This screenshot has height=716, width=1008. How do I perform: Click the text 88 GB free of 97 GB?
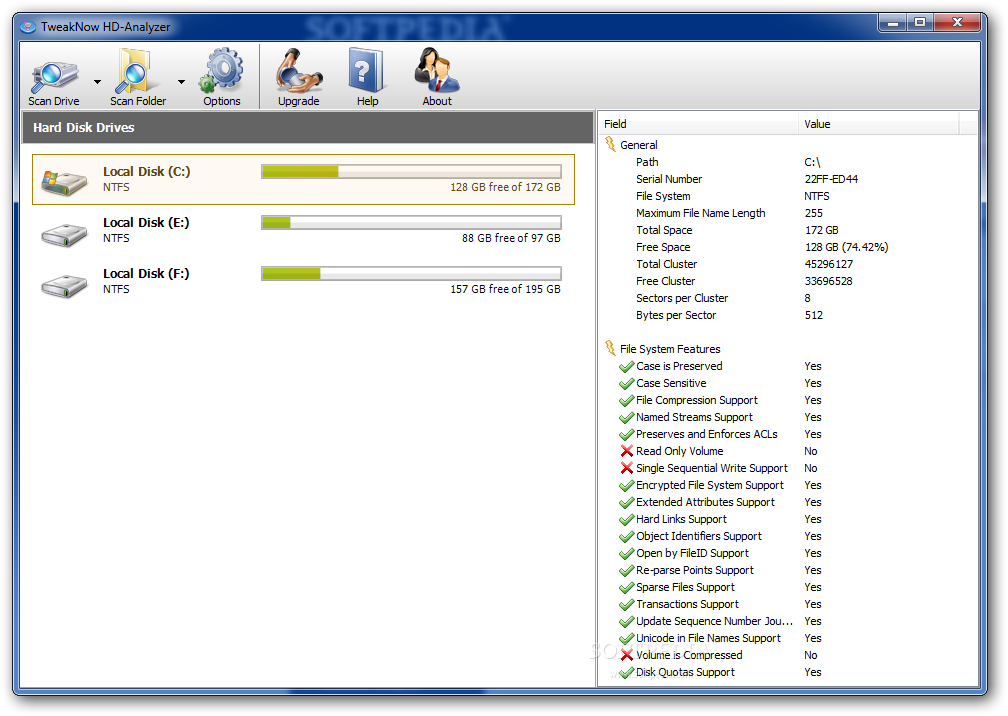pos(511,238)
